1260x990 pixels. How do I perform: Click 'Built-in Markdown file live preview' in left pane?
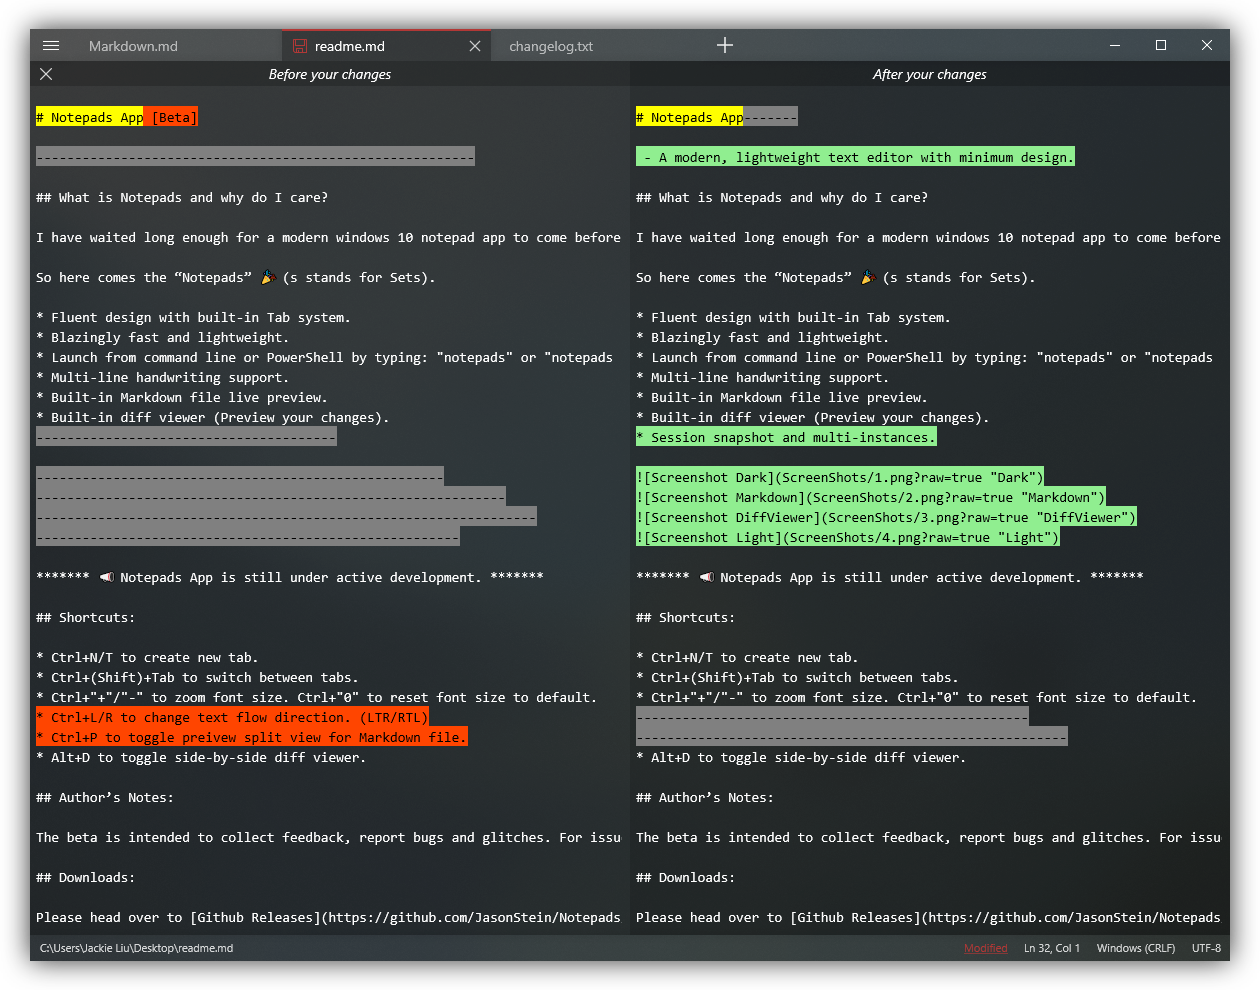[181, 397]
